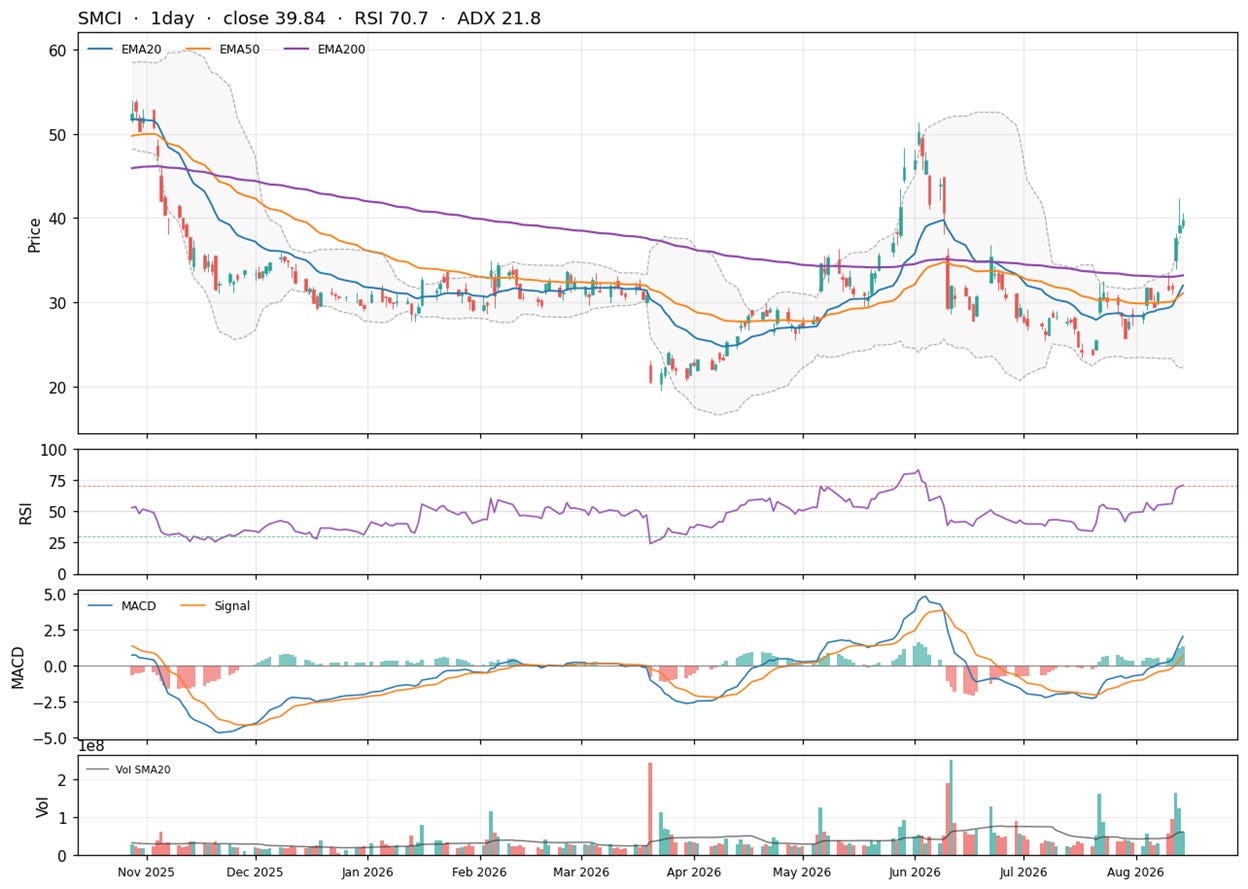
Task: Click the Mar 2026 date tick label
Action: 581,872
